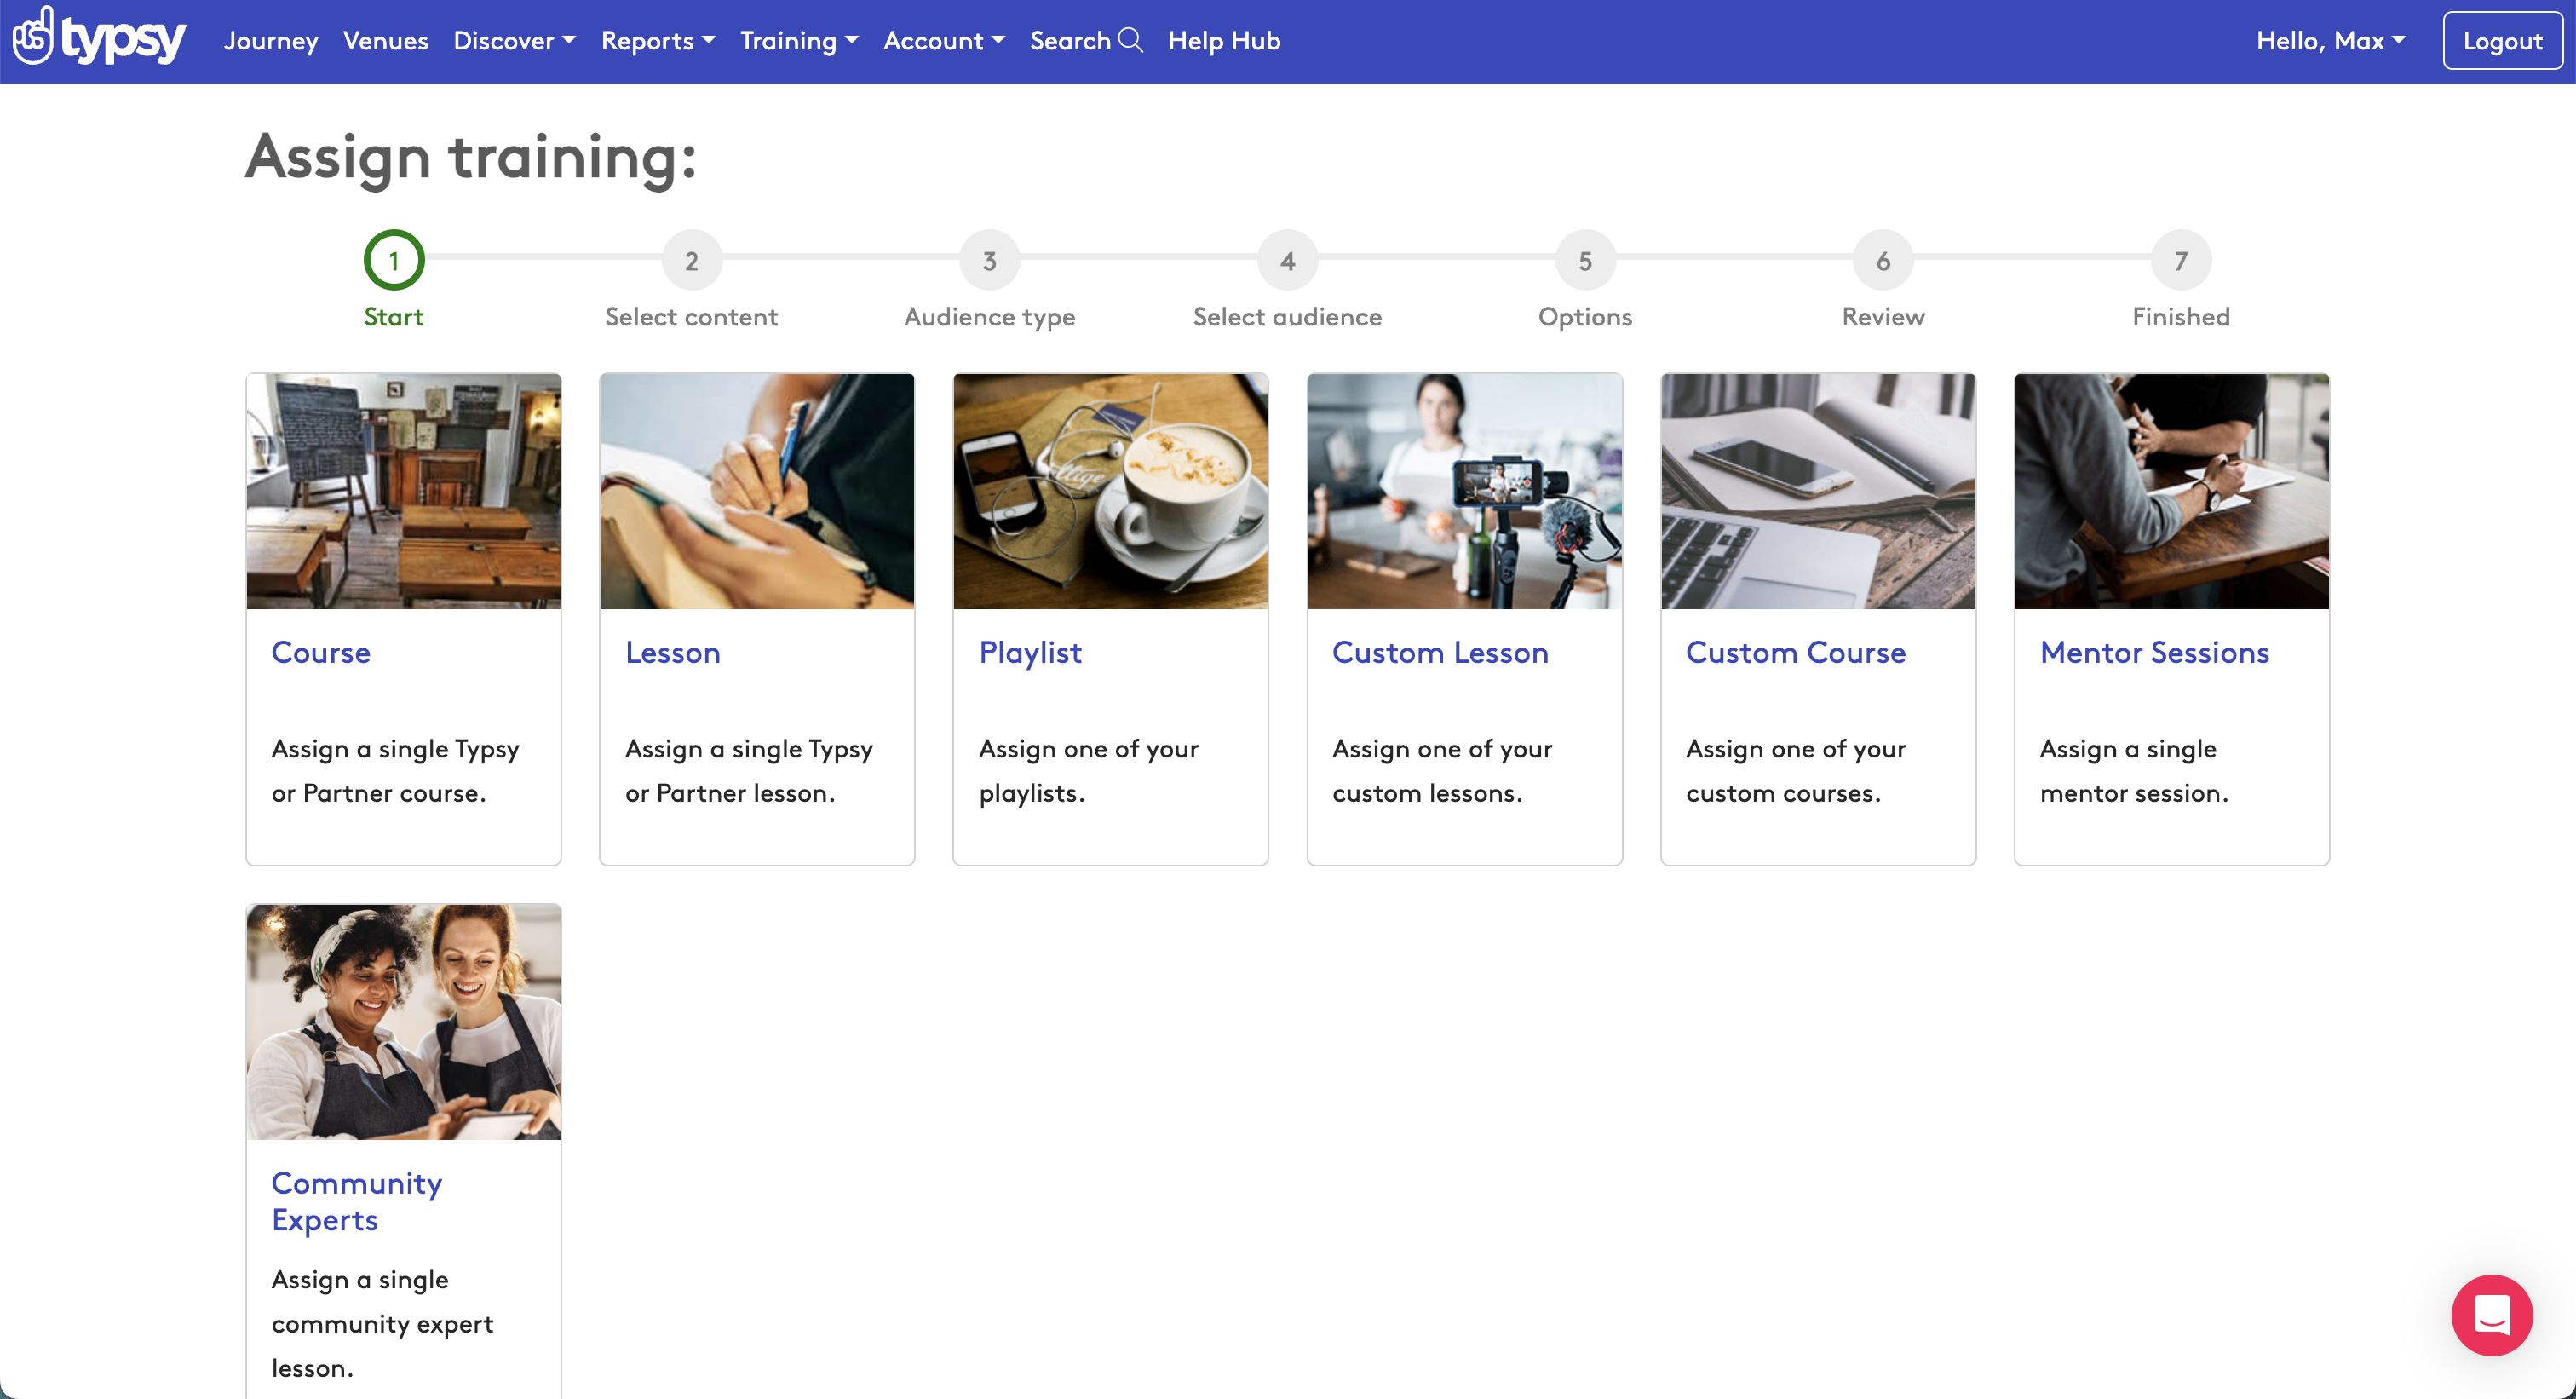2576x1399 pixels.
Task: Click step 1 Start circle
Action: pos(393,260)
